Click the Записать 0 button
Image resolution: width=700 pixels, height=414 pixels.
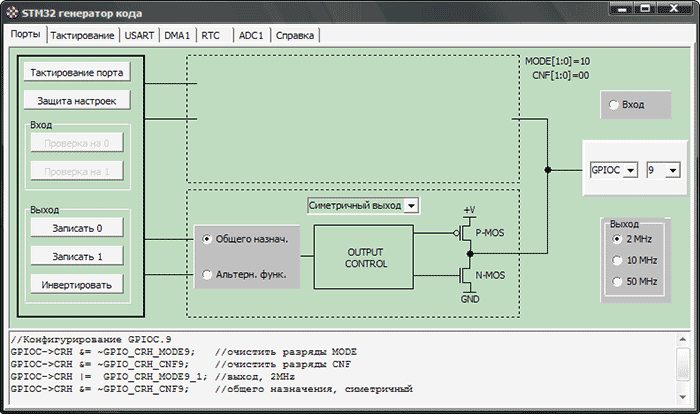tap(77, 228)
